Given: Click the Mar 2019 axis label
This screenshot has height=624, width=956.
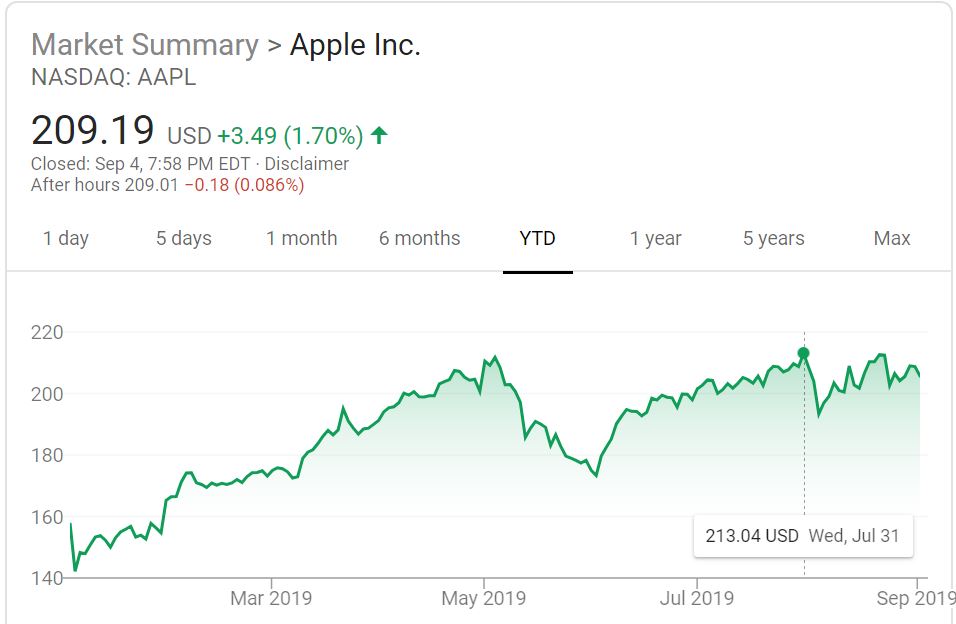Looking at the screenshot, I should [271, 598].
